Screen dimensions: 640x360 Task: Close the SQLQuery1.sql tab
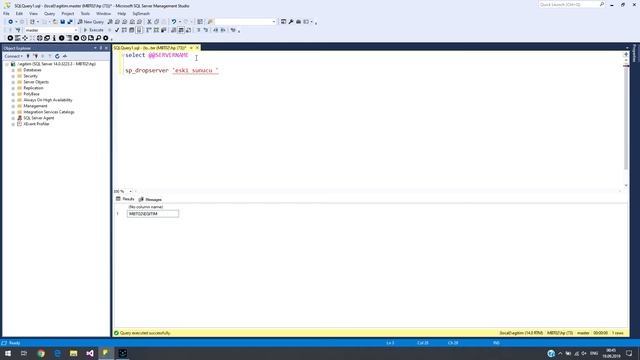[x=198, y=48]
